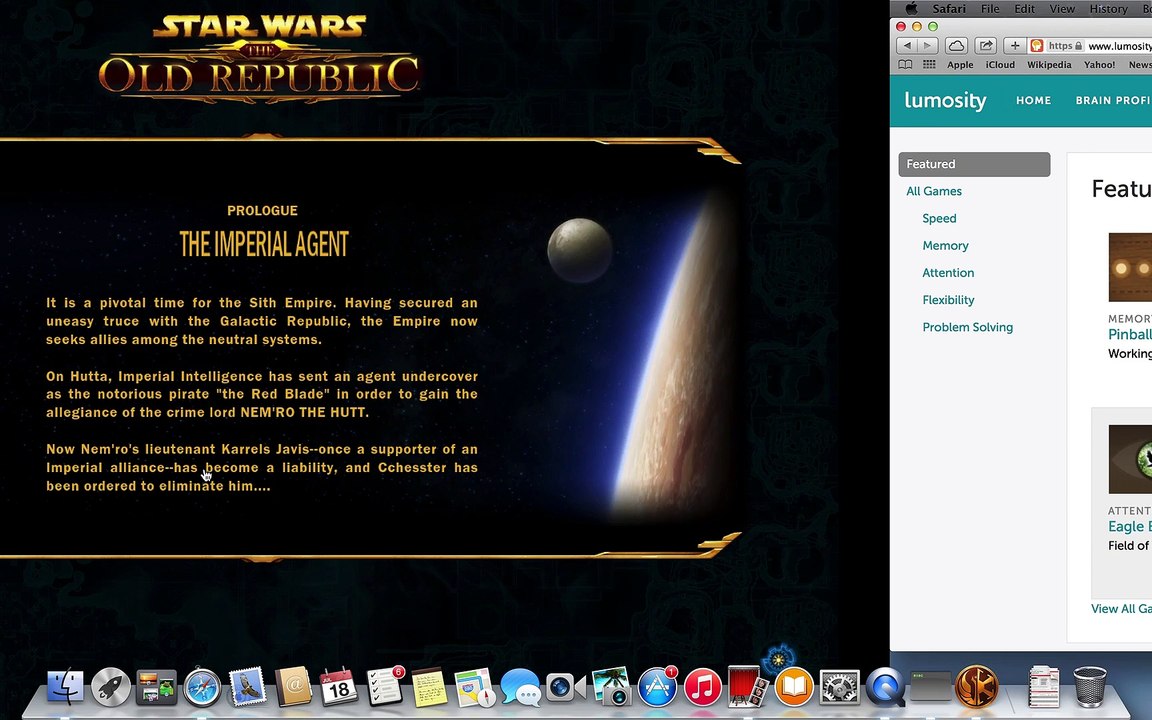Open iCloud bookmark in bookmarks bar
Viewport: 1152px width, 720px height.
[x=1000, y=65]
